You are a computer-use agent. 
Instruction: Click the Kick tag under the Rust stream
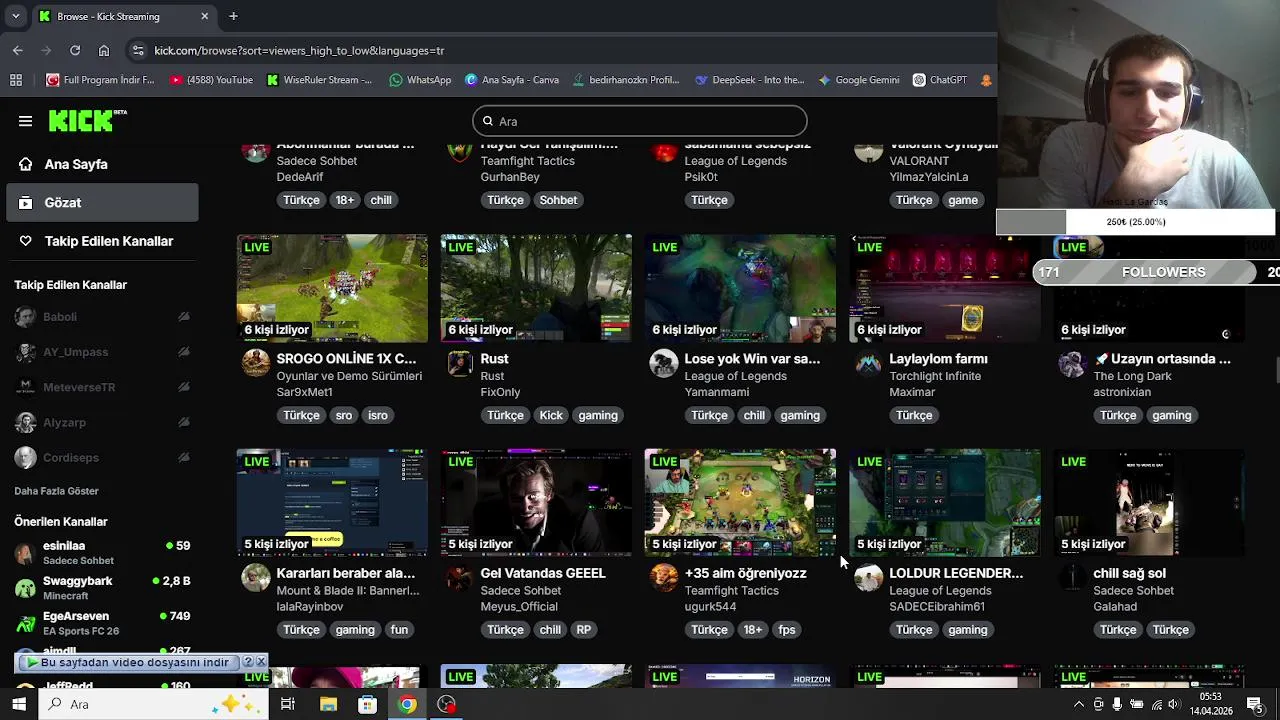(x=551, y=415)
